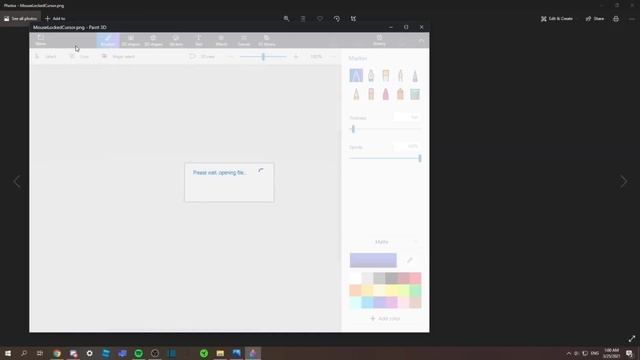The image size is (640, 360).
Task: Go to the next photo arrow
Action: pyautogui.click(x=623, y=181)
